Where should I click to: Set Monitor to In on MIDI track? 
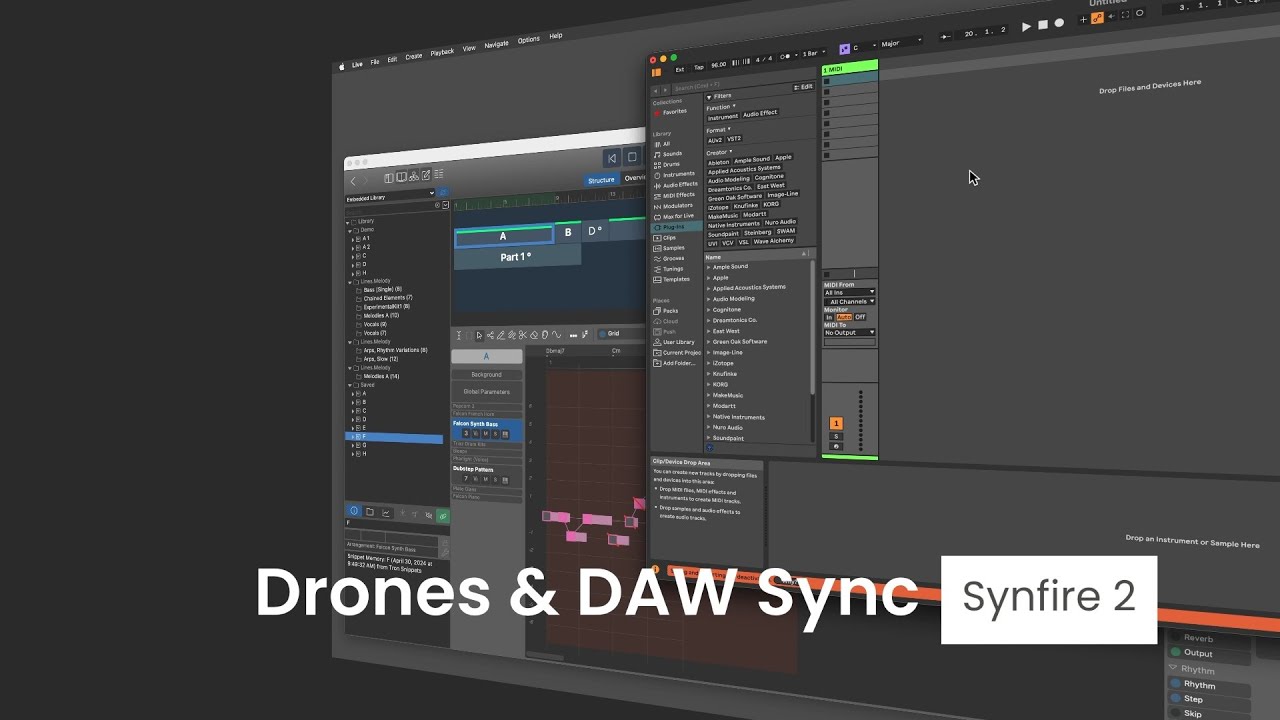[829, 317]
